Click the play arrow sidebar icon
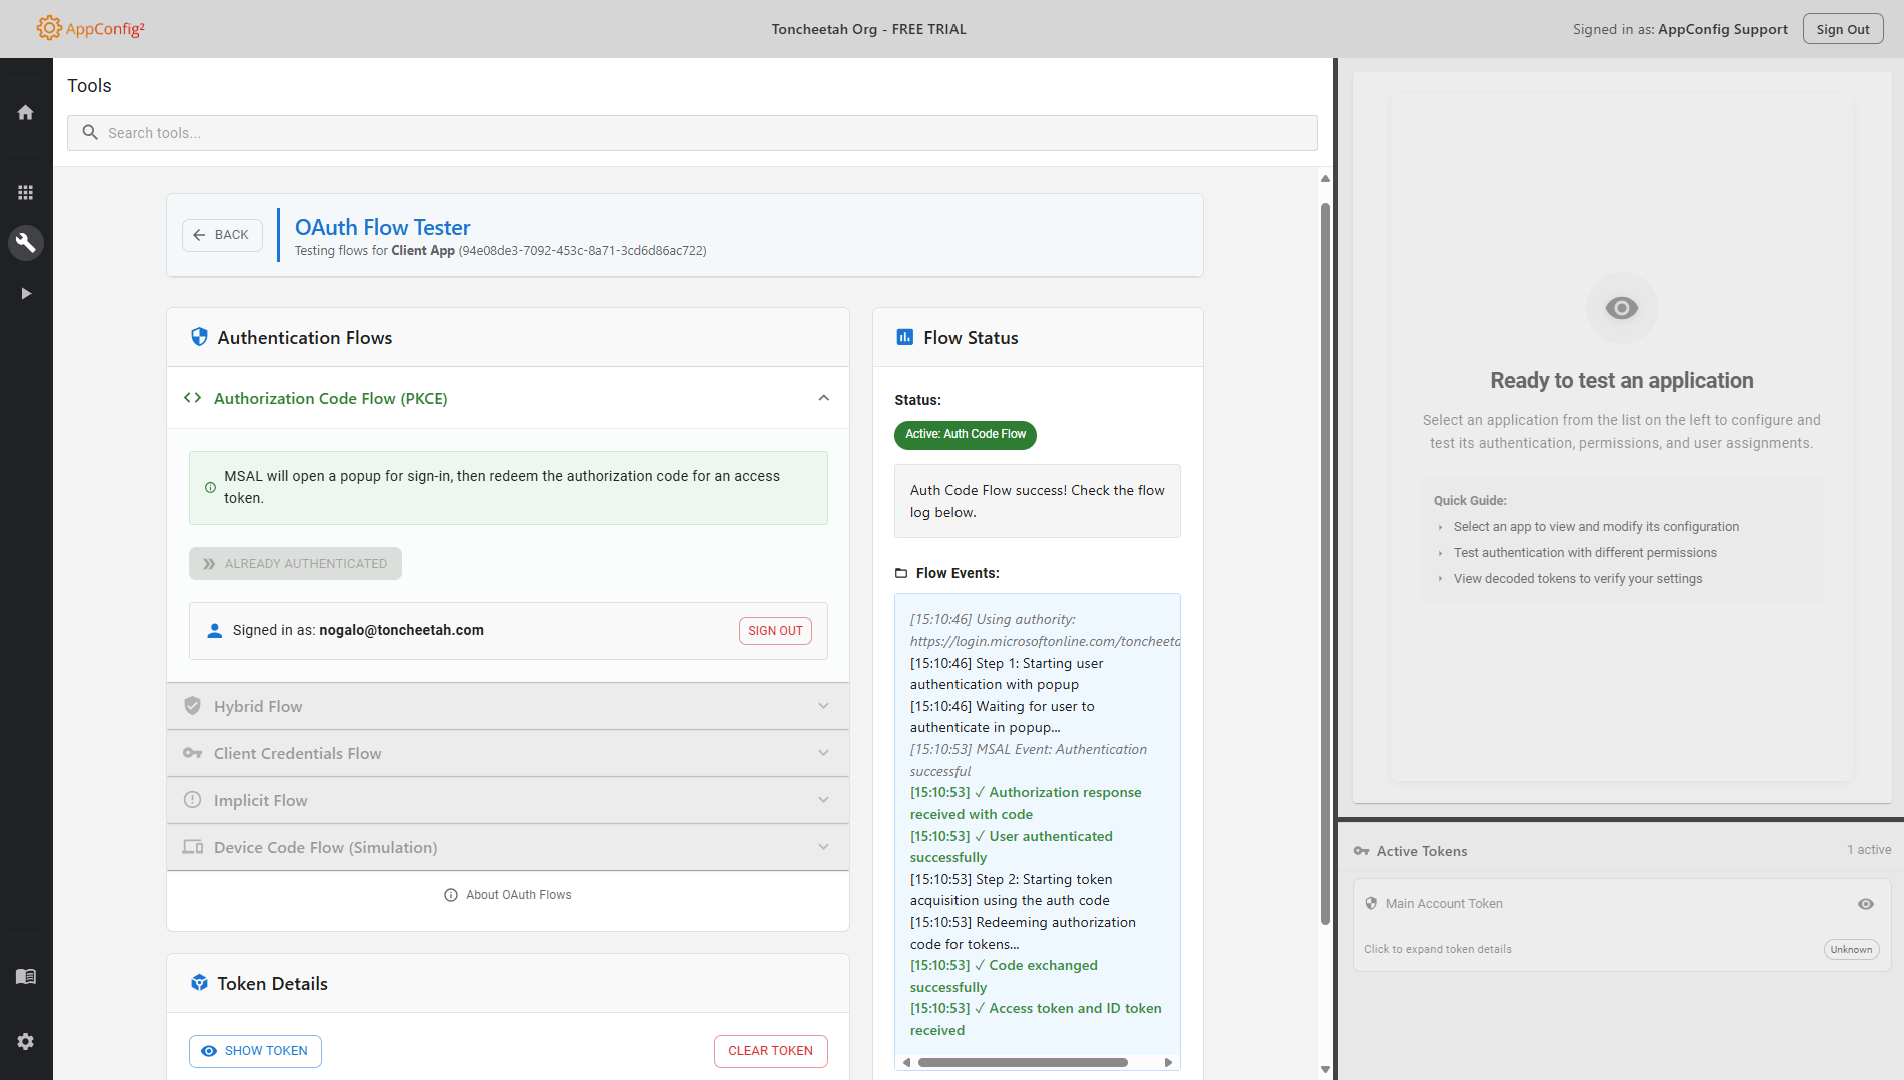 pyautogui.click(x=26, y=294)
